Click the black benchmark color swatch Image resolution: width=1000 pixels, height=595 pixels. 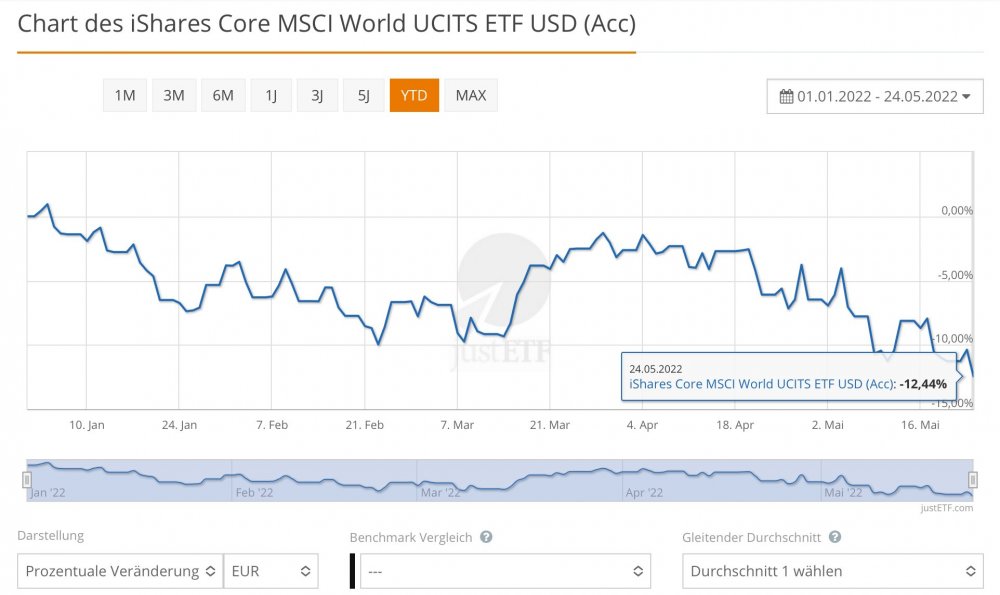(x=352, y=571)
